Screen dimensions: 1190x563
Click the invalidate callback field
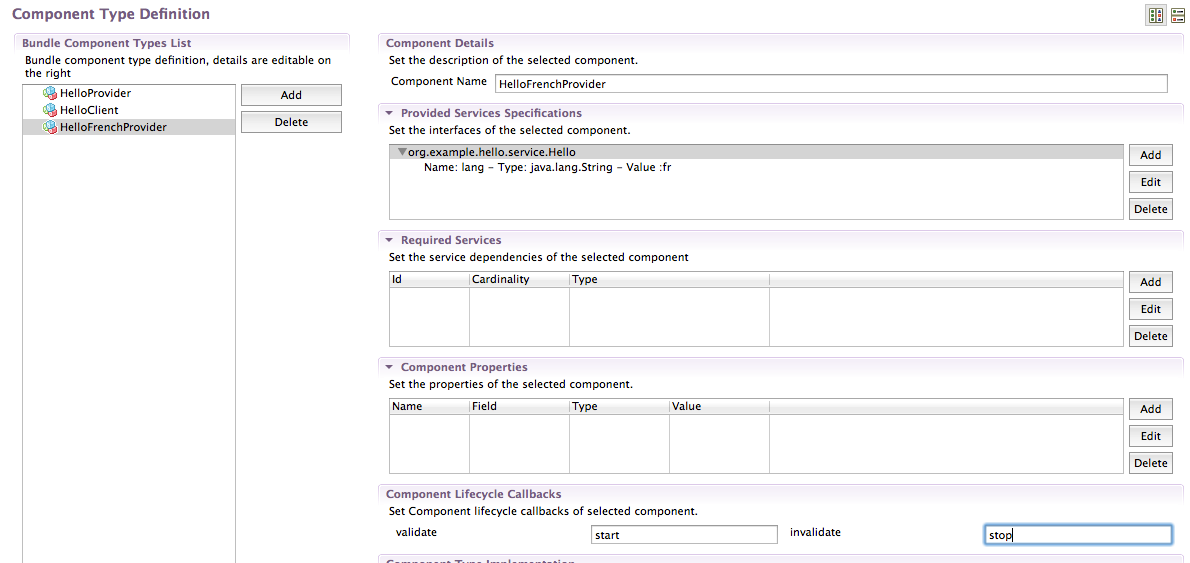coord(1077,535)
